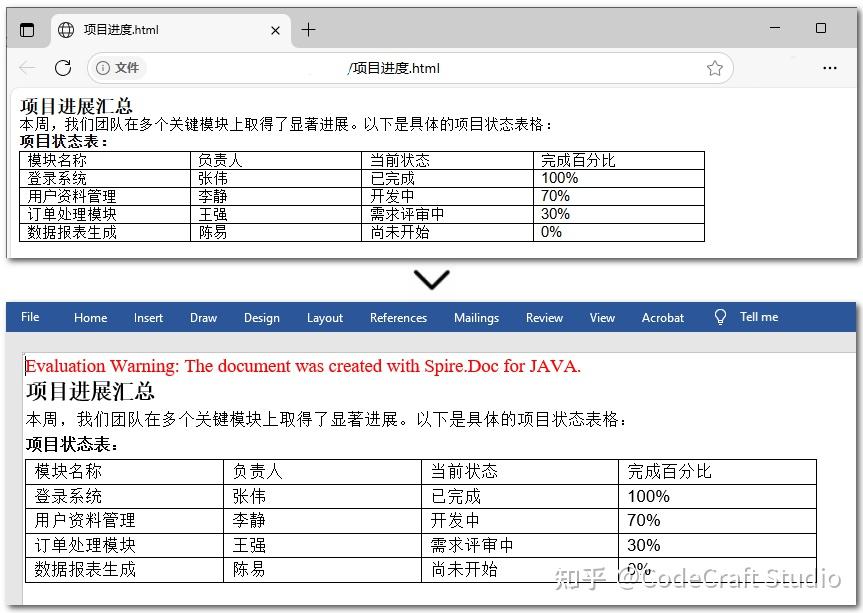863x613 pixels.
Task: Reload the page using the refresh icon
Action: click(x=63, y=68)
